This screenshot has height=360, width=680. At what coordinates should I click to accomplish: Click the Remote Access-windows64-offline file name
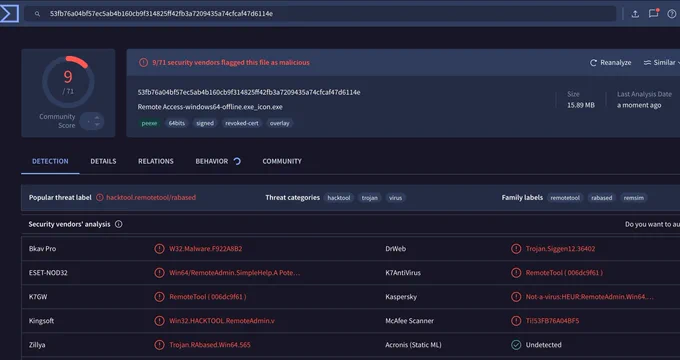coord(210,107)
